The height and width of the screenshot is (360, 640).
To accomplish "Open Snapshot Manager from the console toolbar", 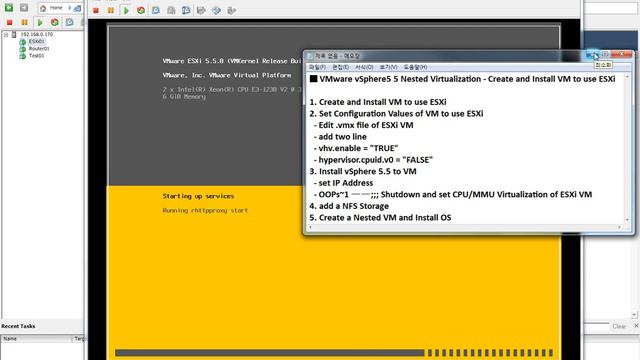I will pyautogui.click(x=186, y=10).
